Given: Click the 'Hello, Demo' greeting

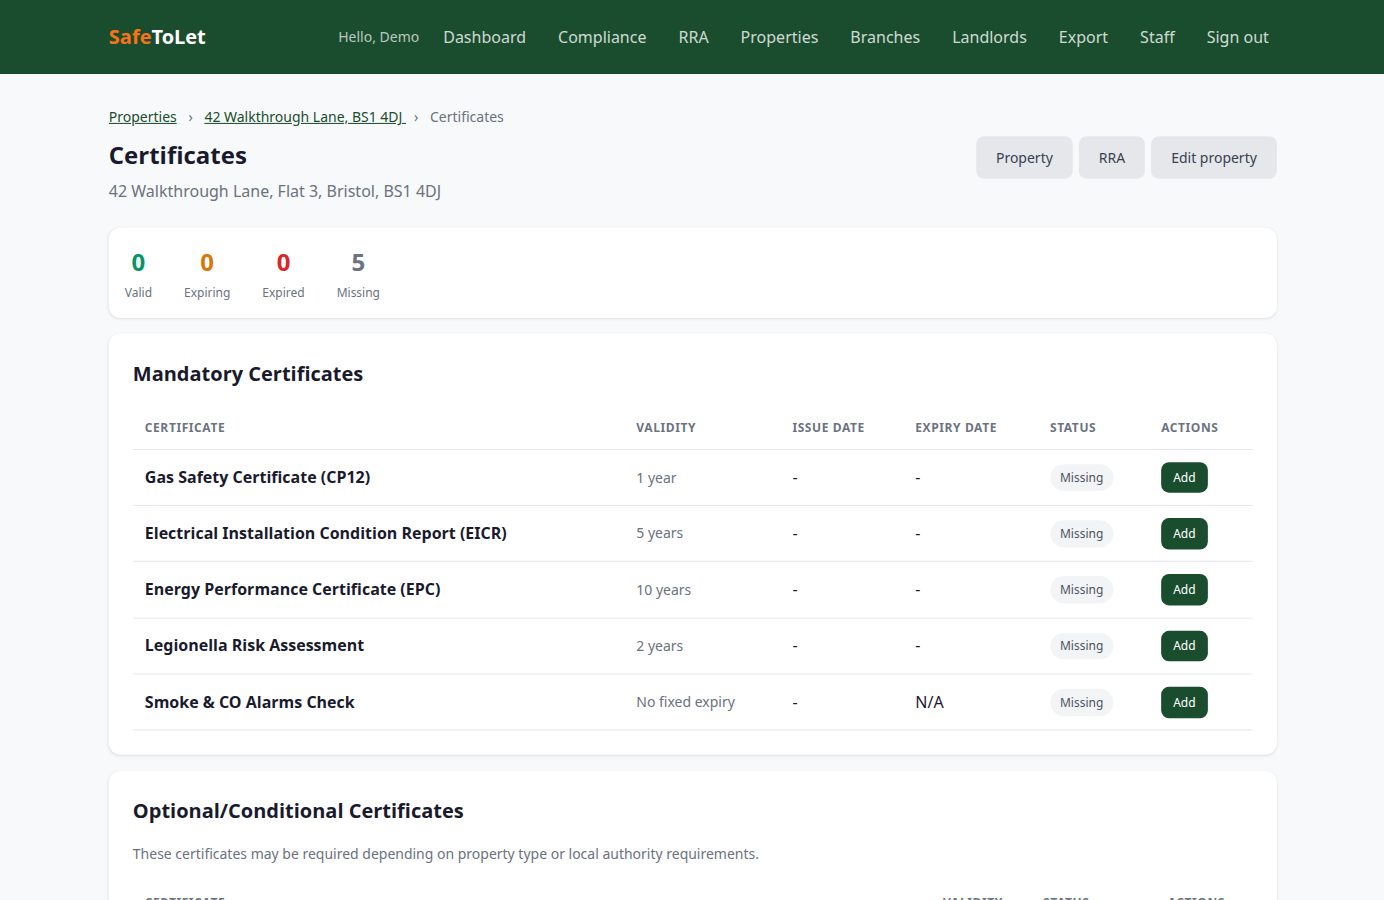Looking at the screenshot, I should [x=378, y=37].
